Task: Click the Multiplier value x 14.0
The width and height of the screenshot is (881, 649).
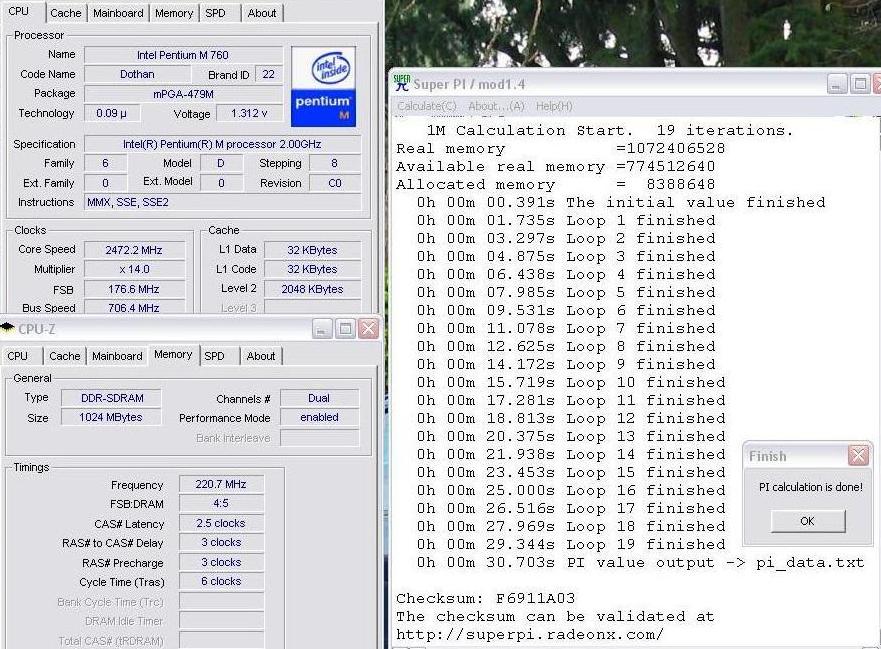Action: point(134,269)
